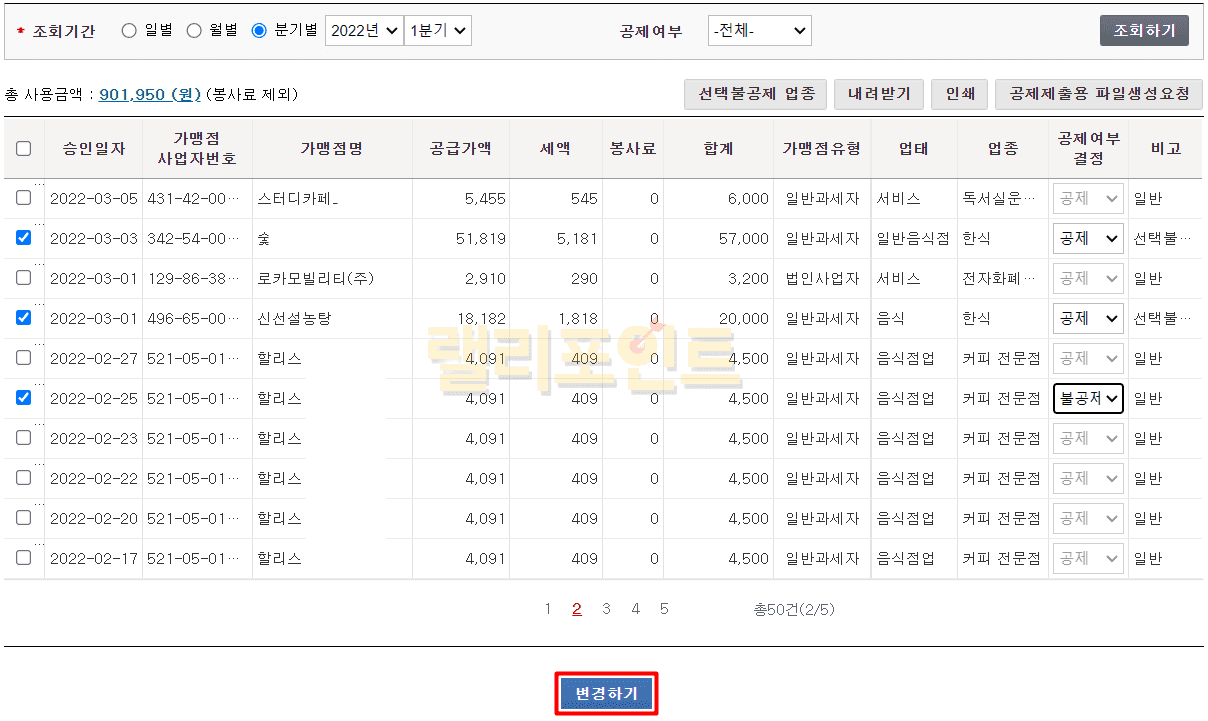The height and width of the screenshot is (721, 1208).
Task: Click the 901,950 (원) total amount link
Action: click(x=150, y=94)
